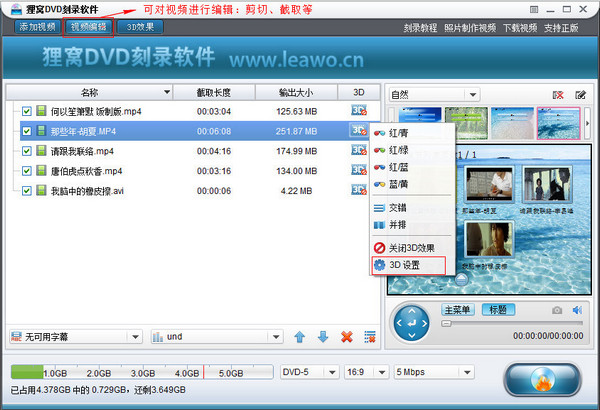
Task: Open the 刻录教程 link
Action: pos(420,28)
